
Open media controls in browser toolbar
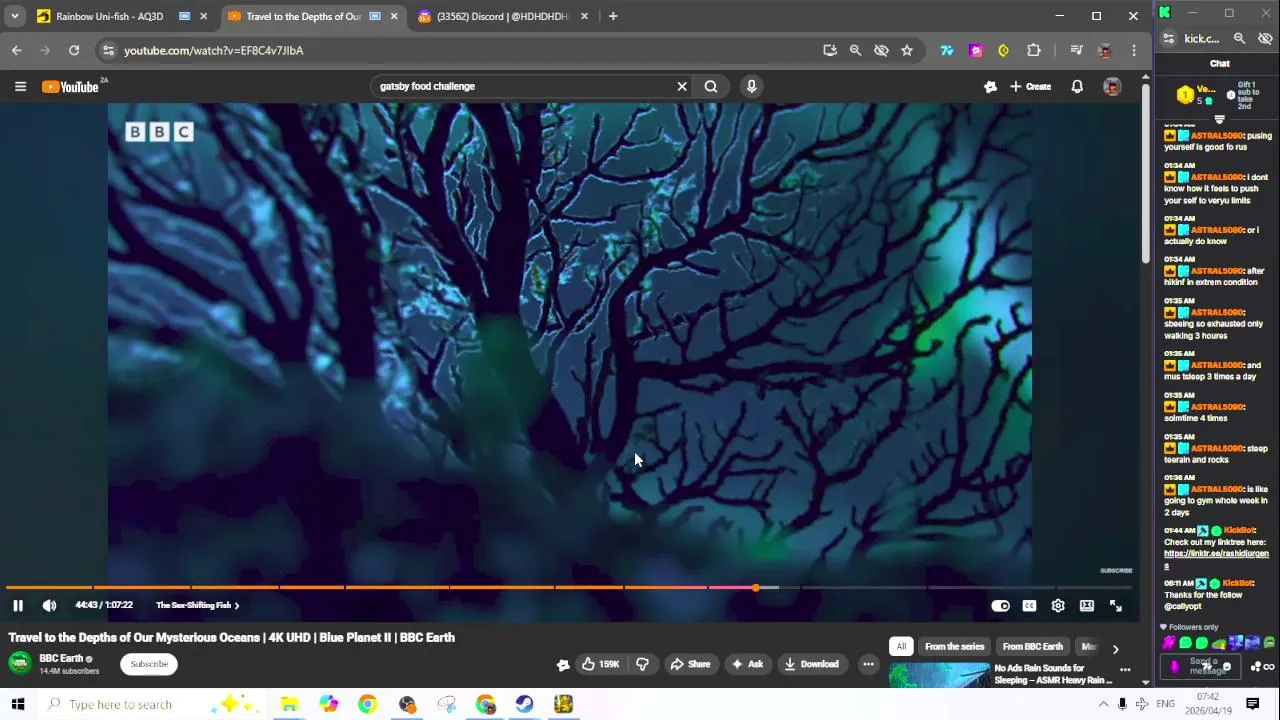[x=1076, y=50]
